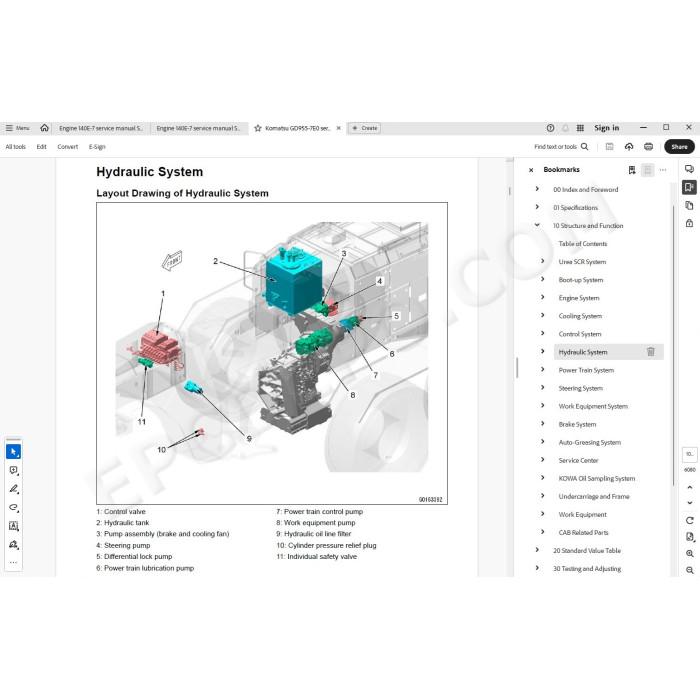Select the arrow selection tool
This screenshot has height=700, width=700.
pos(13,452)
